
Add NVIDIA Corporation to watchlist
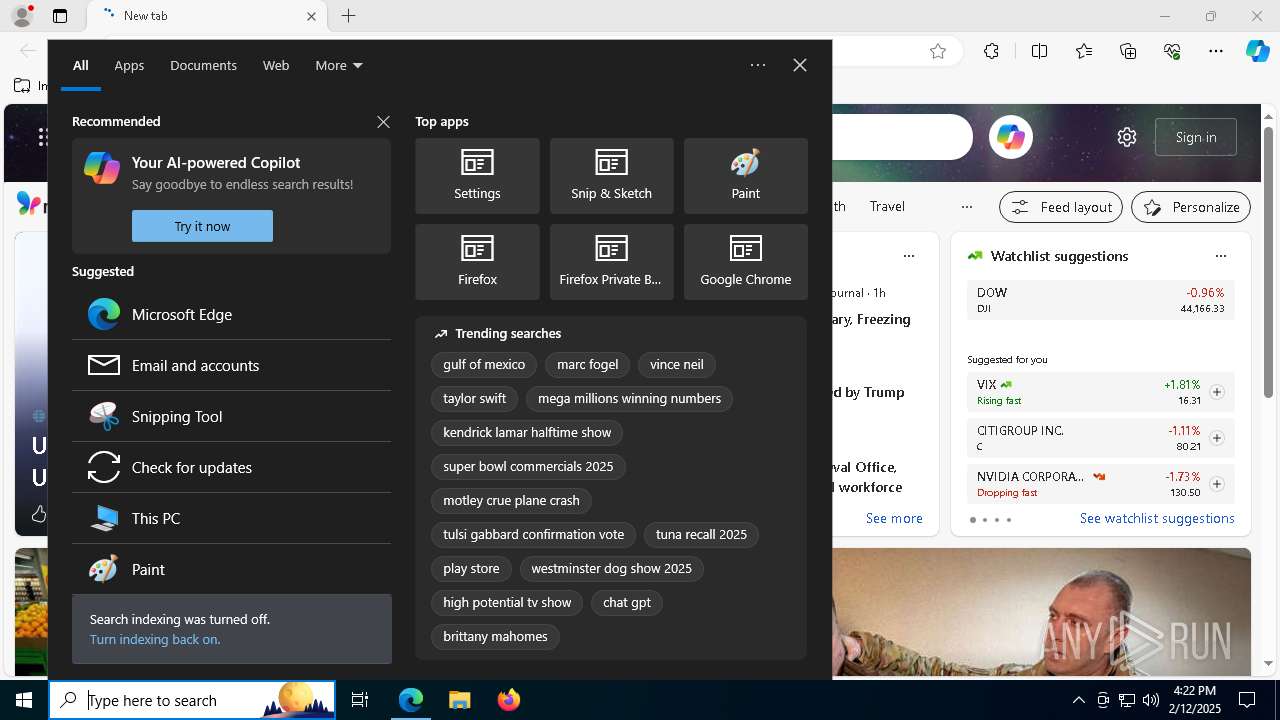coord(1216,484)
